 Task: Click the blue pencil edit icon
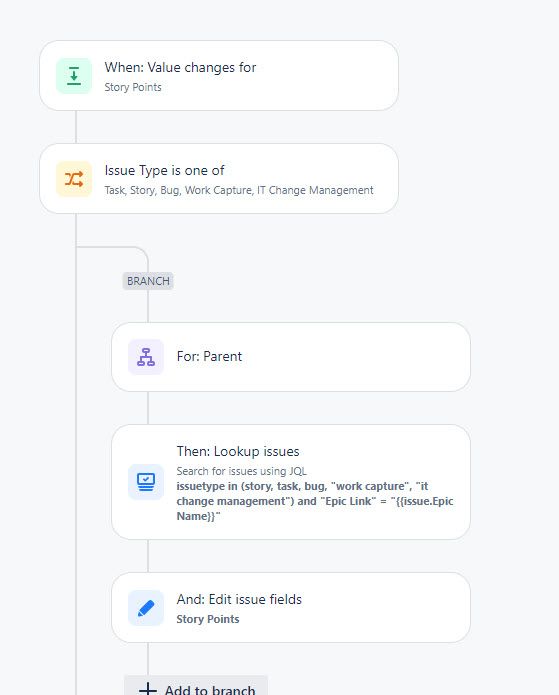coord(146,608)
